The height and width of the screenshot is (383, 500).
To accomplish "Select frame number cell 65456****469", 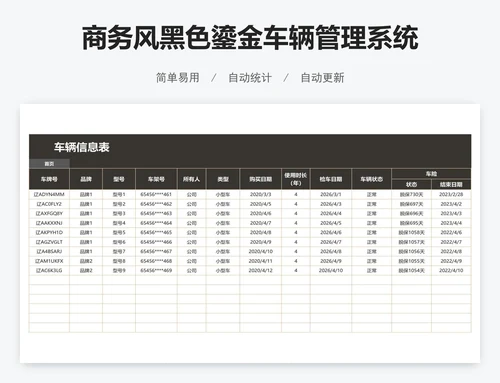I will [x=156, y=270].
